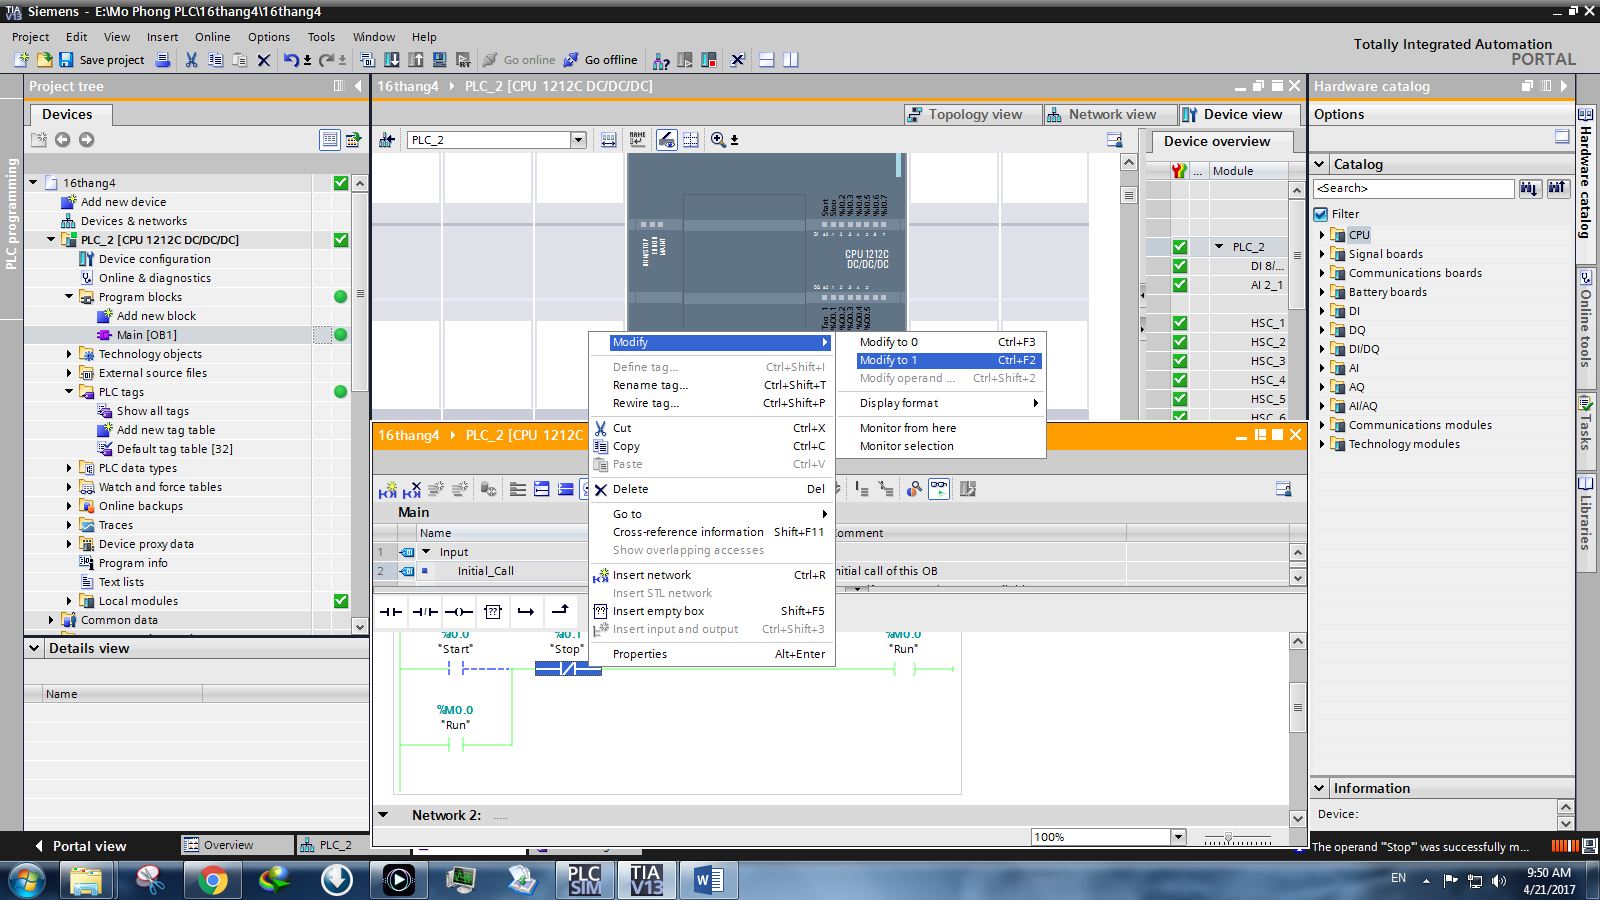1600x900 pixels.
Task: Split the editor space horizontally
Action: pyautogui.click(x=767, y=60)
